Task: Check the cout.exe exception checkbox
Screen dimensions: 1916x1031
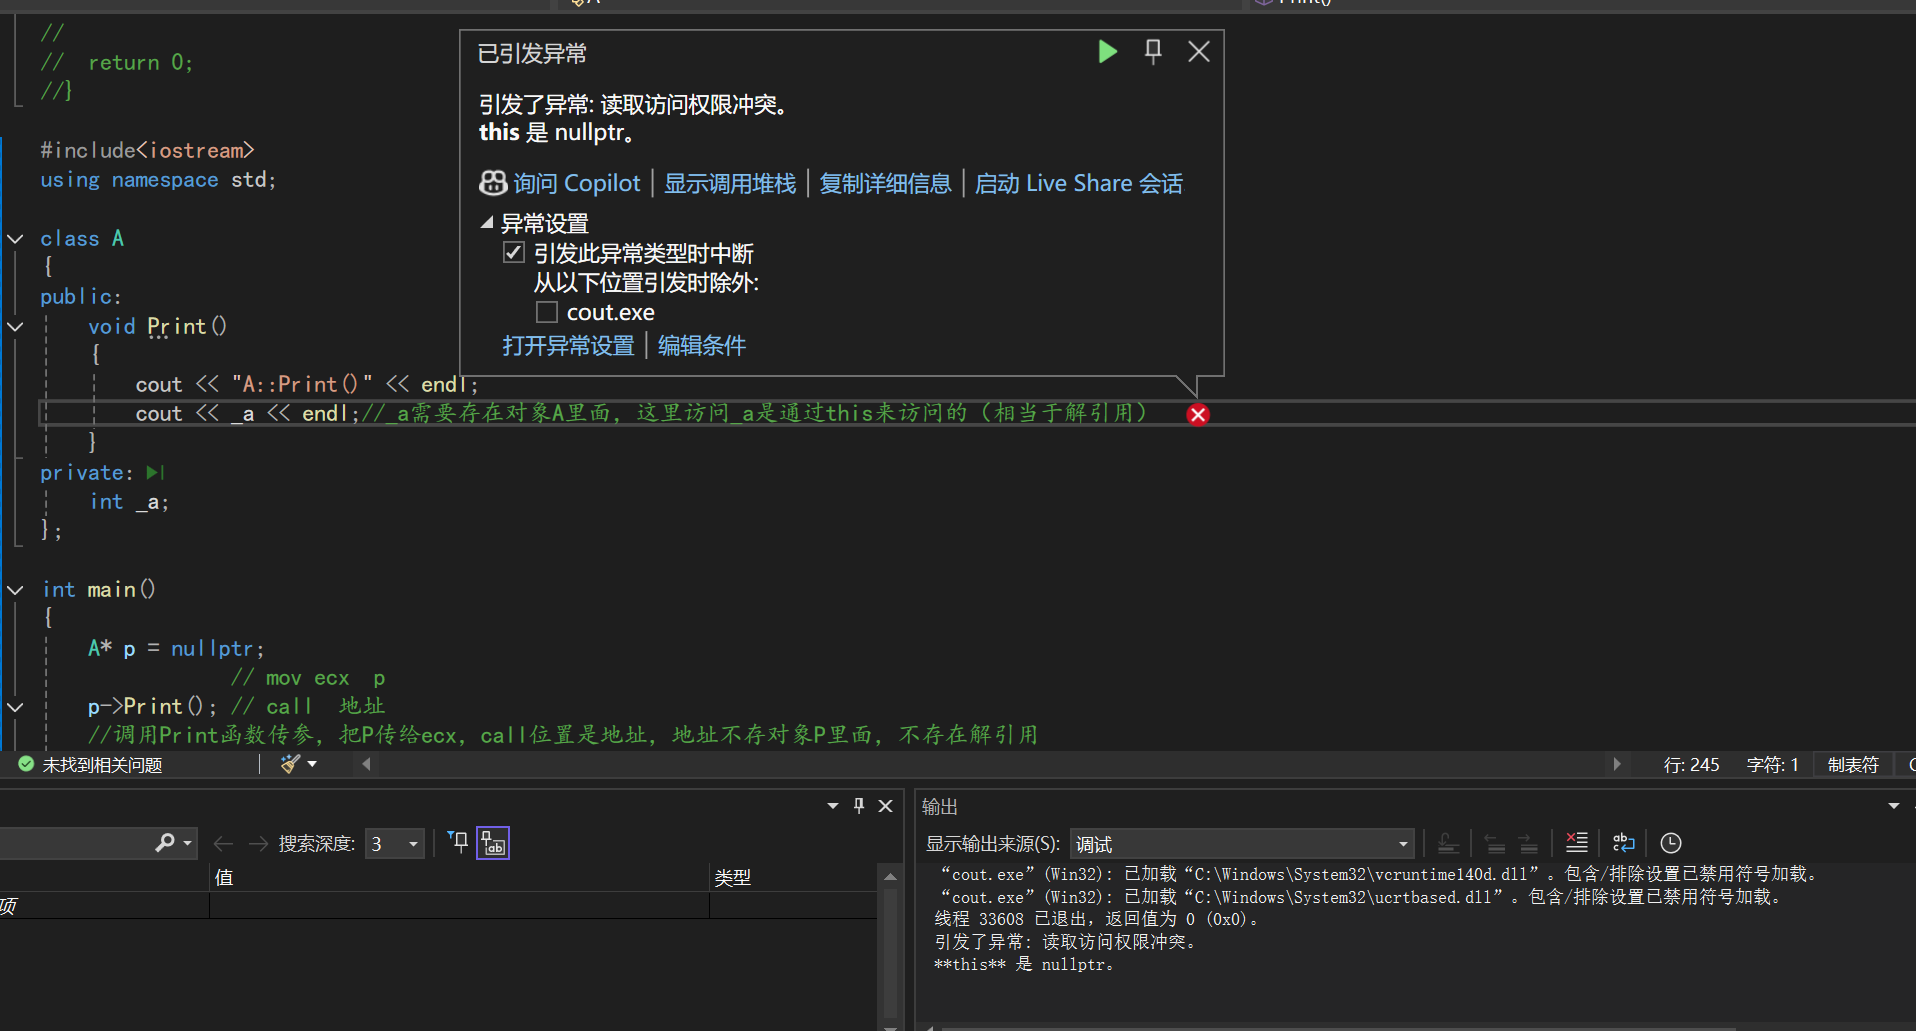Action: (x=547, y=313)
